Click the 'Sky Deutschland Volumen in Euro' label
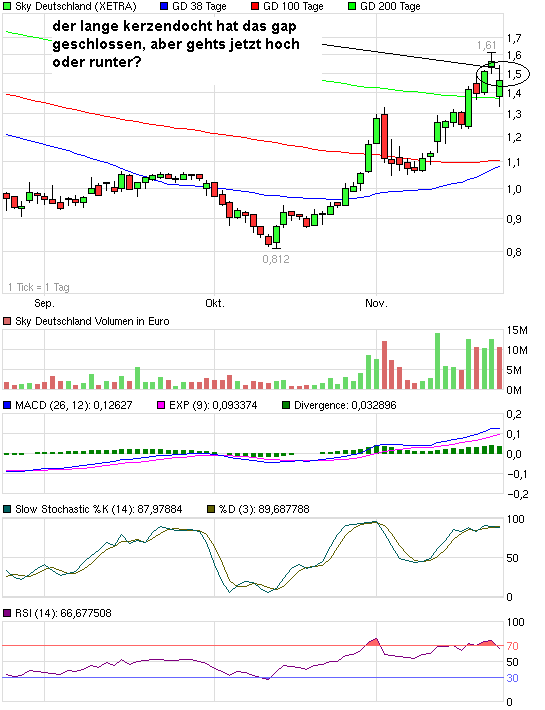This screenshot has width=545, height=710. tap(92, 321)
